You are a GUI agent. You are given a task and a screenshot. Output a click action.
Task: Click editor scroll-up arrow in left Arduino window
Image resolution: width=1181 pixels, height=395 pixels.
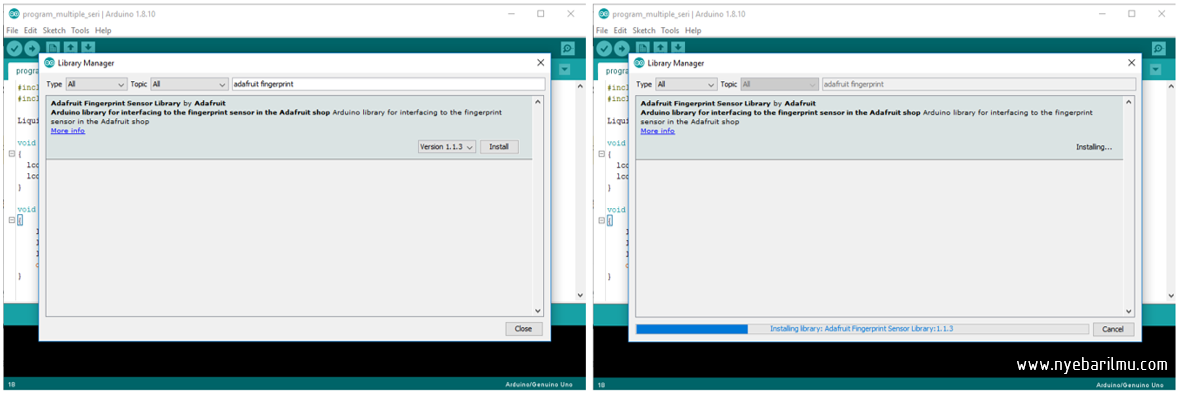point(580,87)
